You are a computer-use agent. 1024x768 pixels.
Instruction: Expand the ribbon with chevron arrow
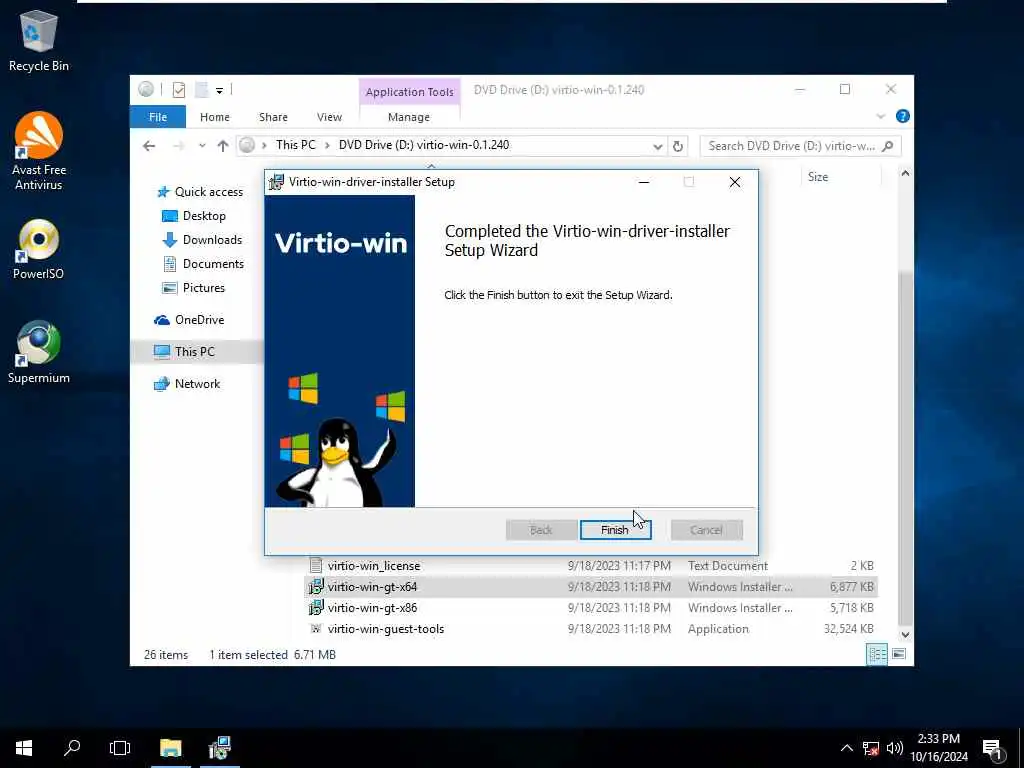[x=880, y=116]
